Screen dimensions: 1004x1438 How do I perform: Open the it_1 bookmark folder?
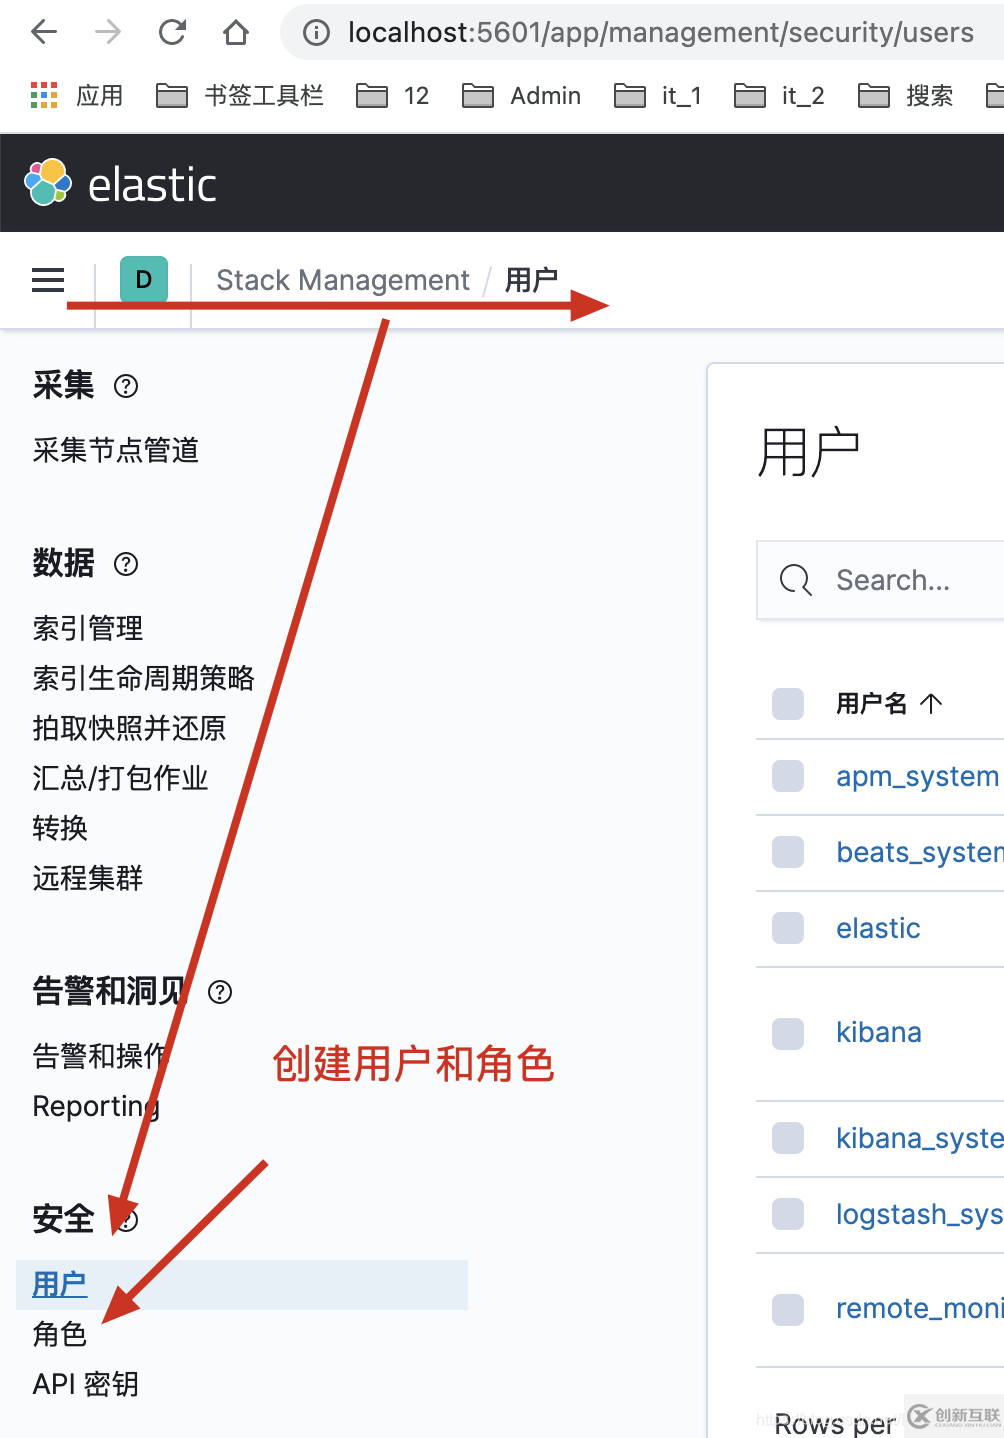[658, 96]
